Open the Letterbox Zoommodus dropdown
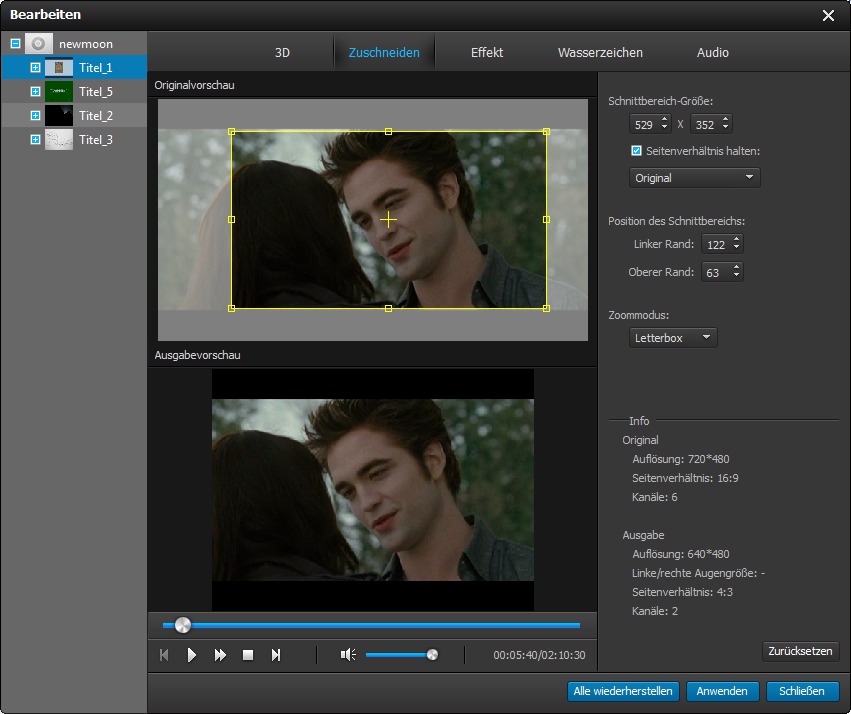The height and width of the screenshot is (714, 851). coord(673,337)
